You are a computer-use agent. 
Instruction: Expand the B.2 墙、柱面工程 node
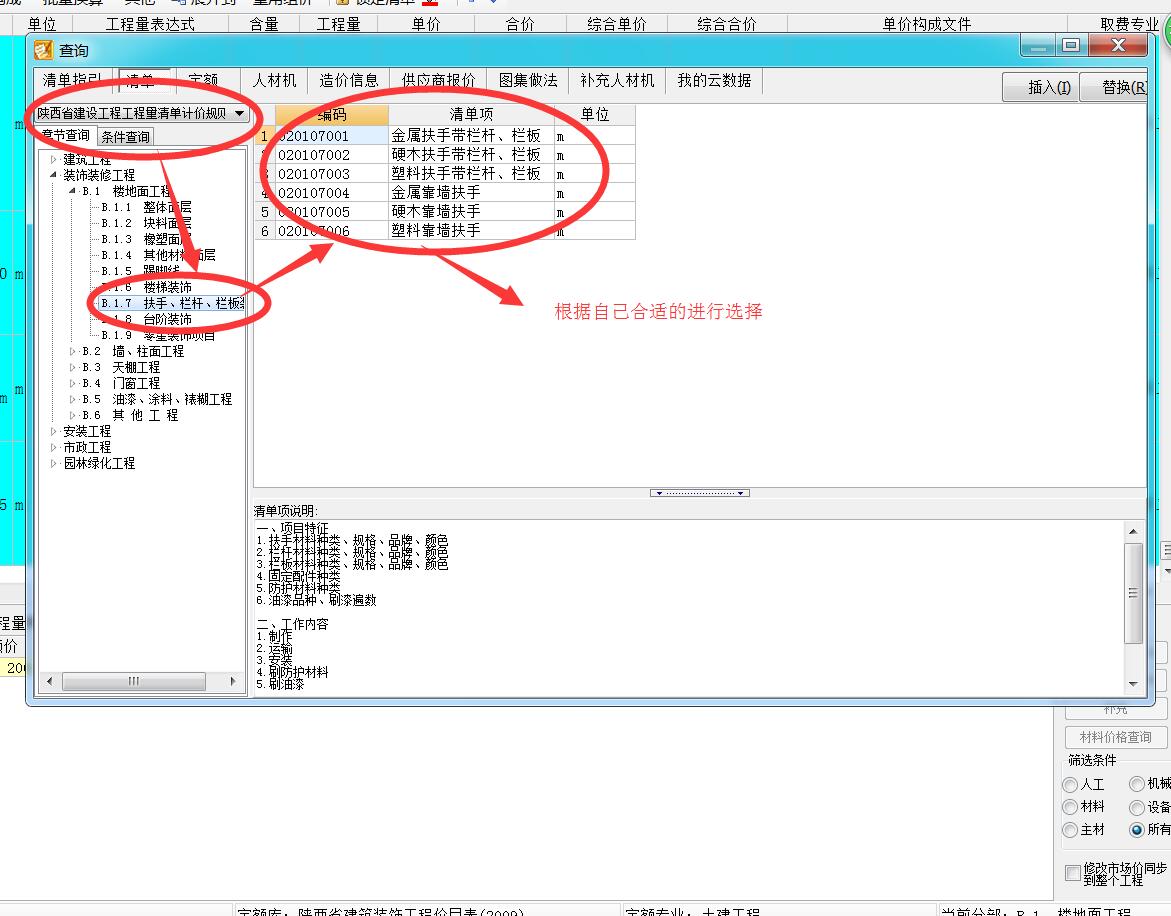pyautogui.click(x=72, y=351)
